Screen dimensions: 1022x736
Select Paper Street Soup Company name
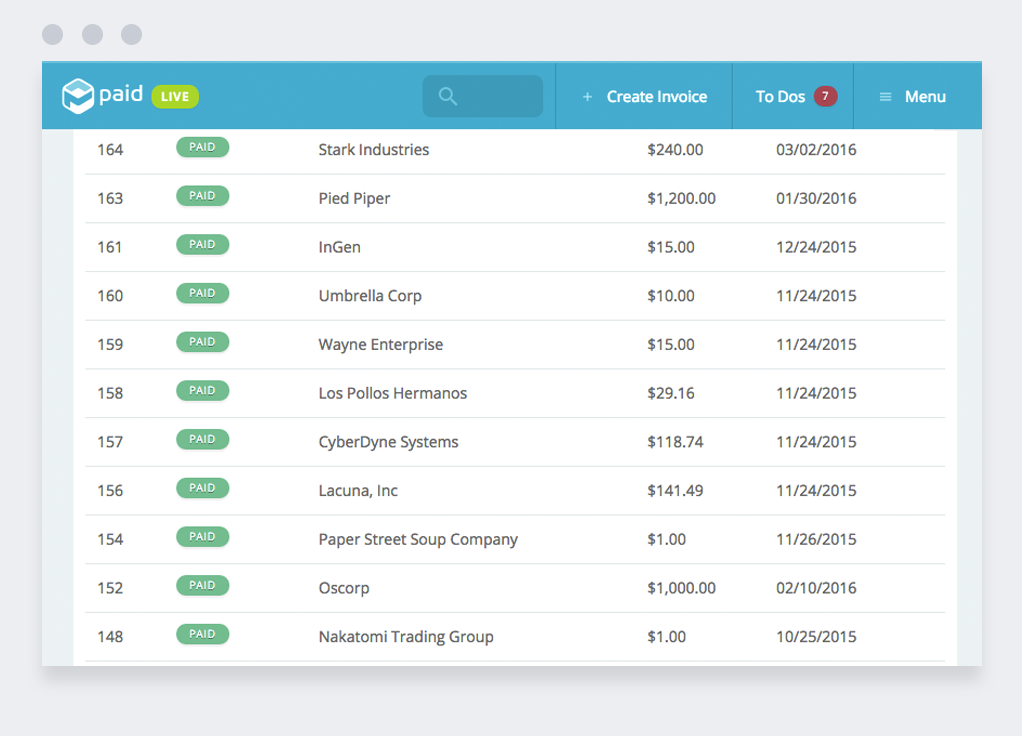click(418, 539)
